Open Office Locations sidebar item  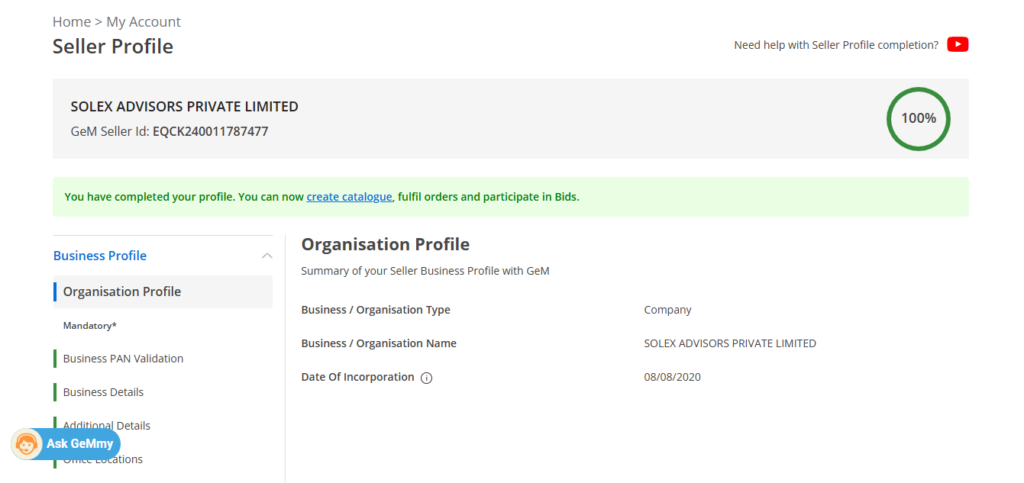click(x=103, y=460)
